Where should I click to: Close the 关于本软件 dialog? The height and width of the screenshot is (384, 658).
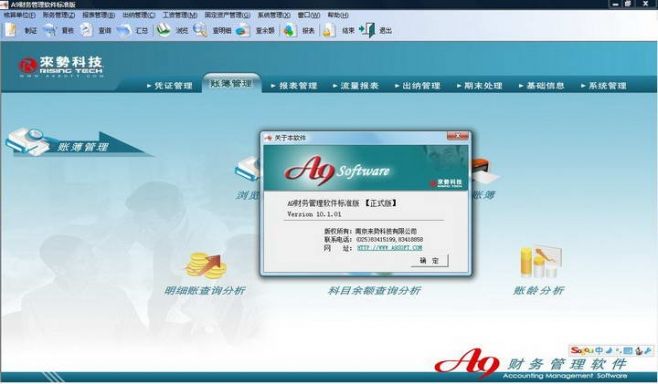pos(458,136)
